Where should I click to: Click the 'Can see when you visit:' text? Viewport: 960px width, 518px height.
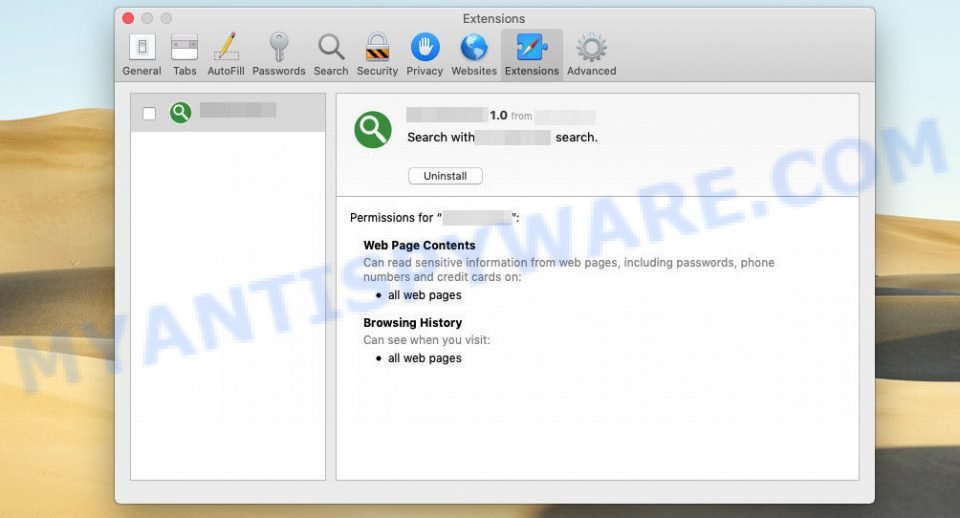[x=426, y=340]
